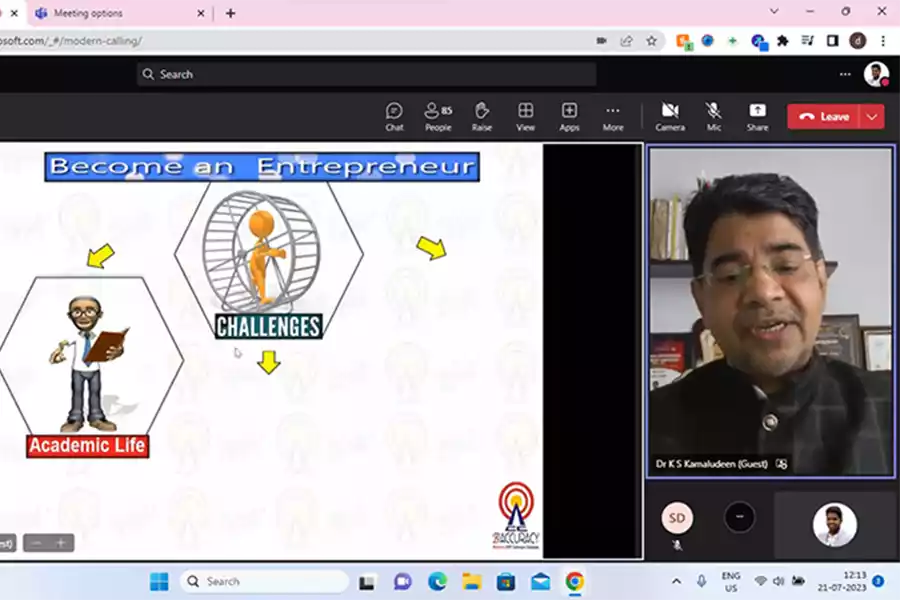900x600 pixels.
Task: Show hidden system tray icons
Action: coord(677,582)
